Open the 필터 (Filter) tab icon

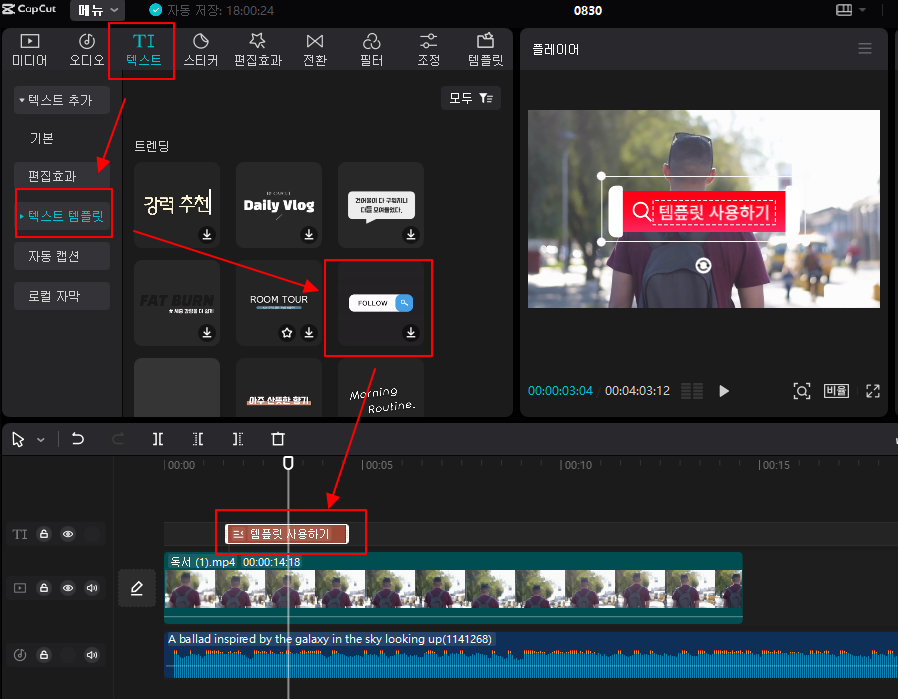(x=372, y=42)
